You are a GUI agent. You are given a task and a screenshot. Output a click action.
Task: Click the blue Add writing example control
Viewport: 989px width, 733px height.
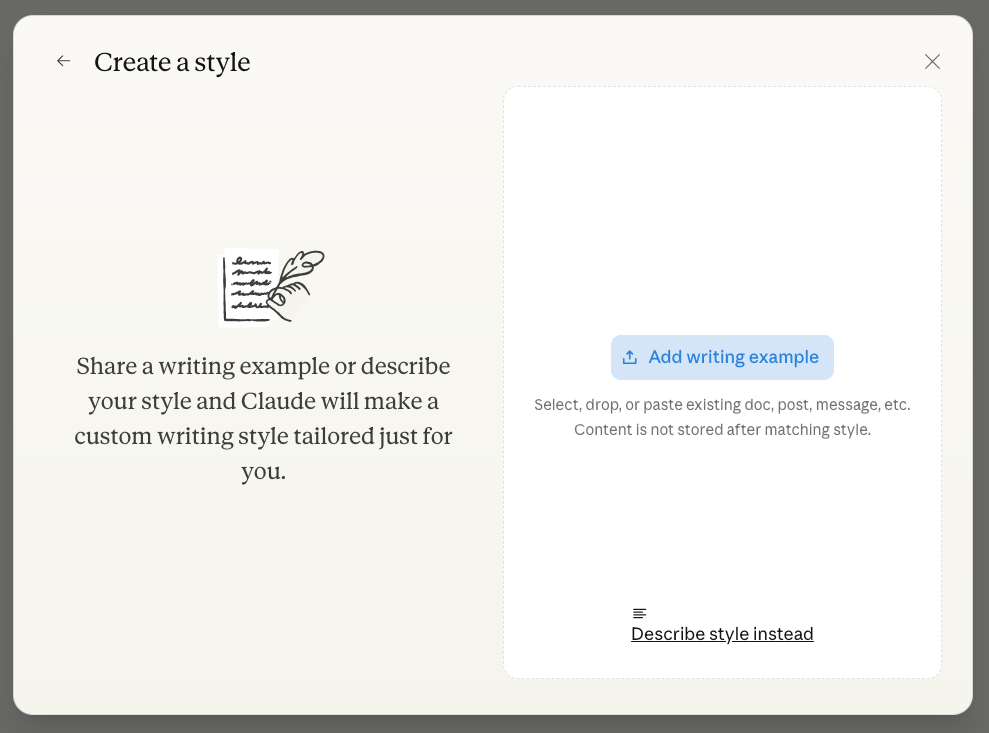pos(722,356)
